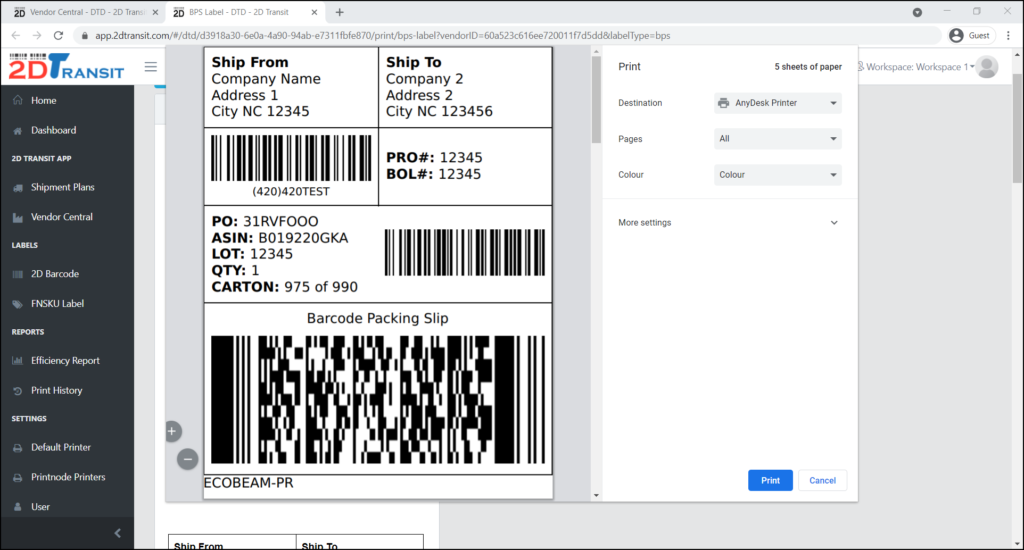The image size is (1024, 550).
Task: Zoom out with the minus button
Action: click(187, 459)
